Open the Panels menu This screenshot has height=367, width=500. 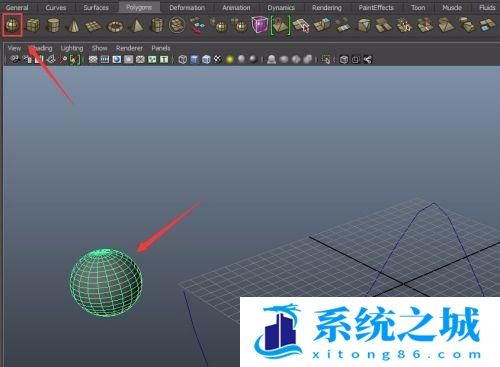tap(161, 48)
